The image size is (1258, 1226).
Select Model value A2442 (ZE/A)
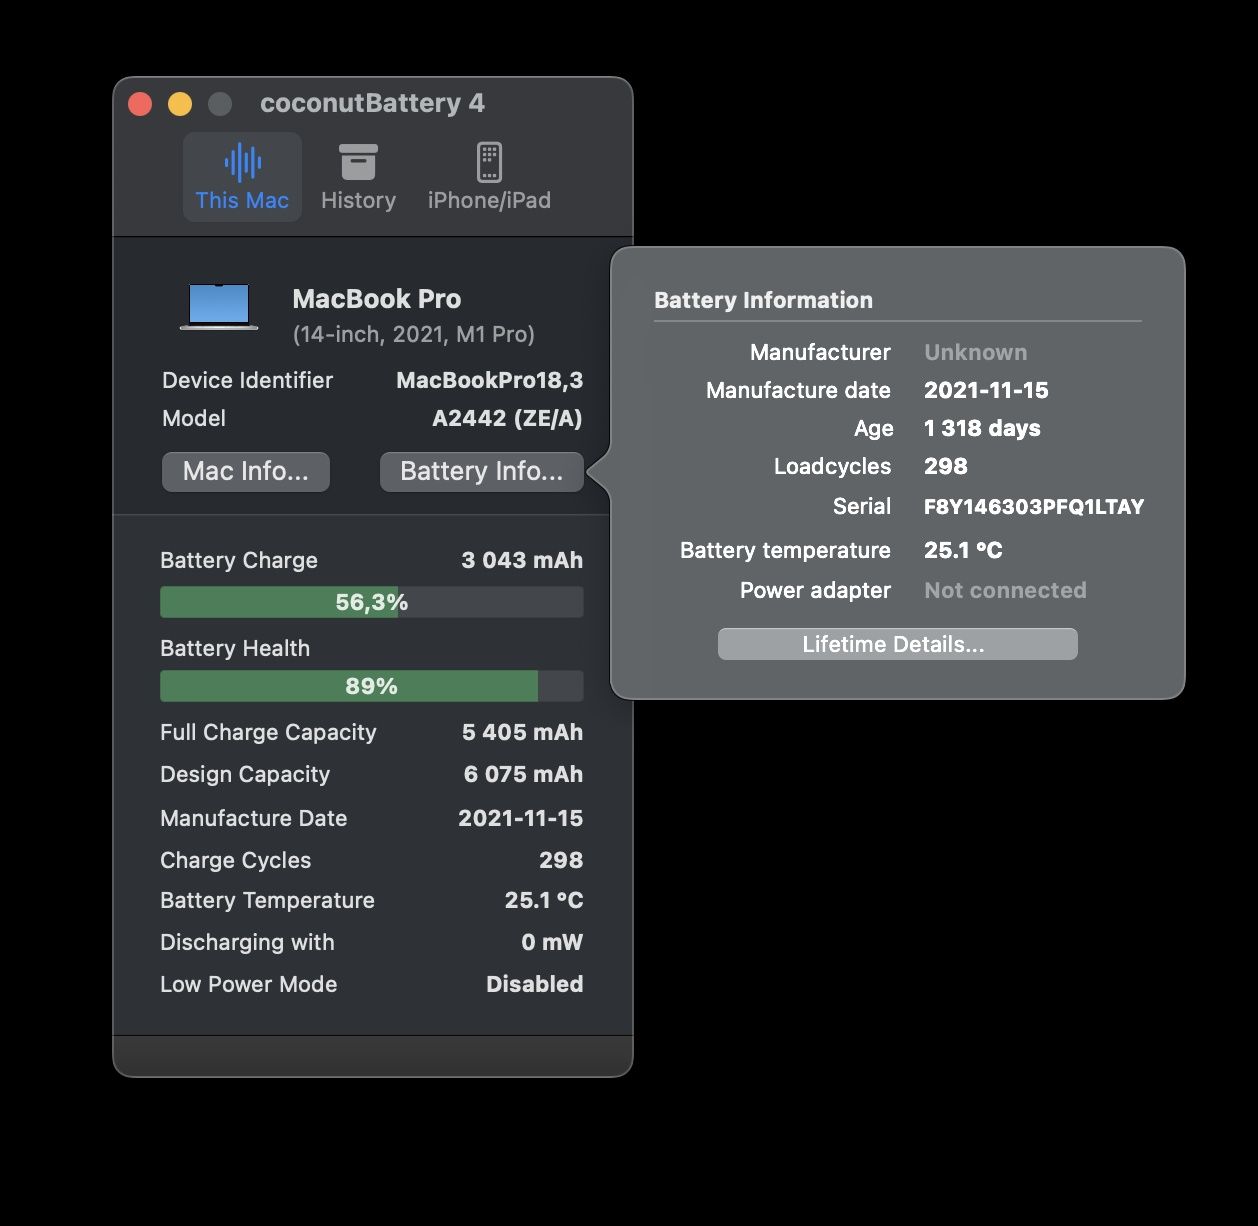tap(507, 418)
